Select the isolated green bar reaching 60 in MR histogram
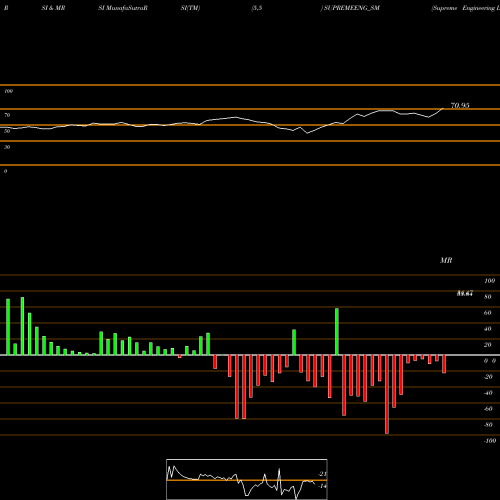This screenshot has width=500, height=500. (x=337, y=332)
